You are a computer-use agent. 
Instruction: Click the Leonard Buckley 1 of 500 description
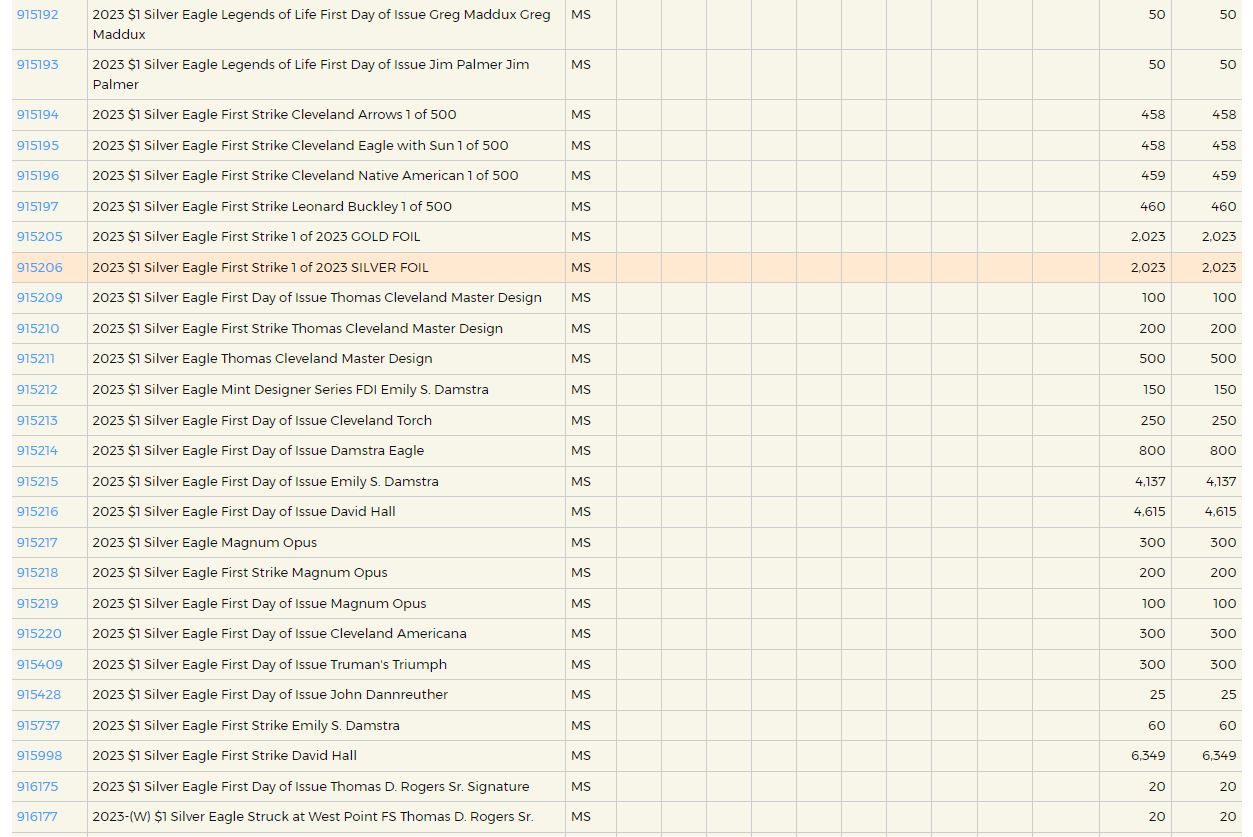pos(272,207)
